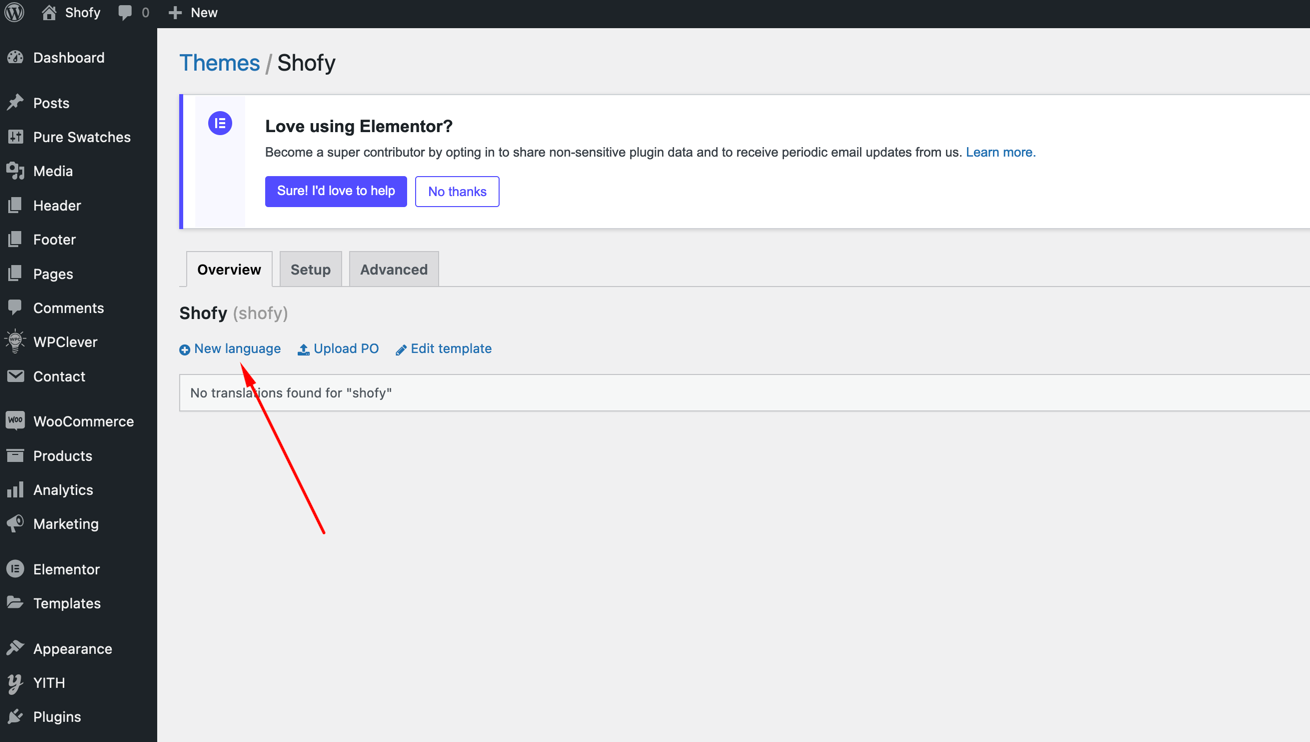1310x742 pixels.
Task: Click the Dashboard gauge icon in sidebar
Action: click(x=15, y=58)
